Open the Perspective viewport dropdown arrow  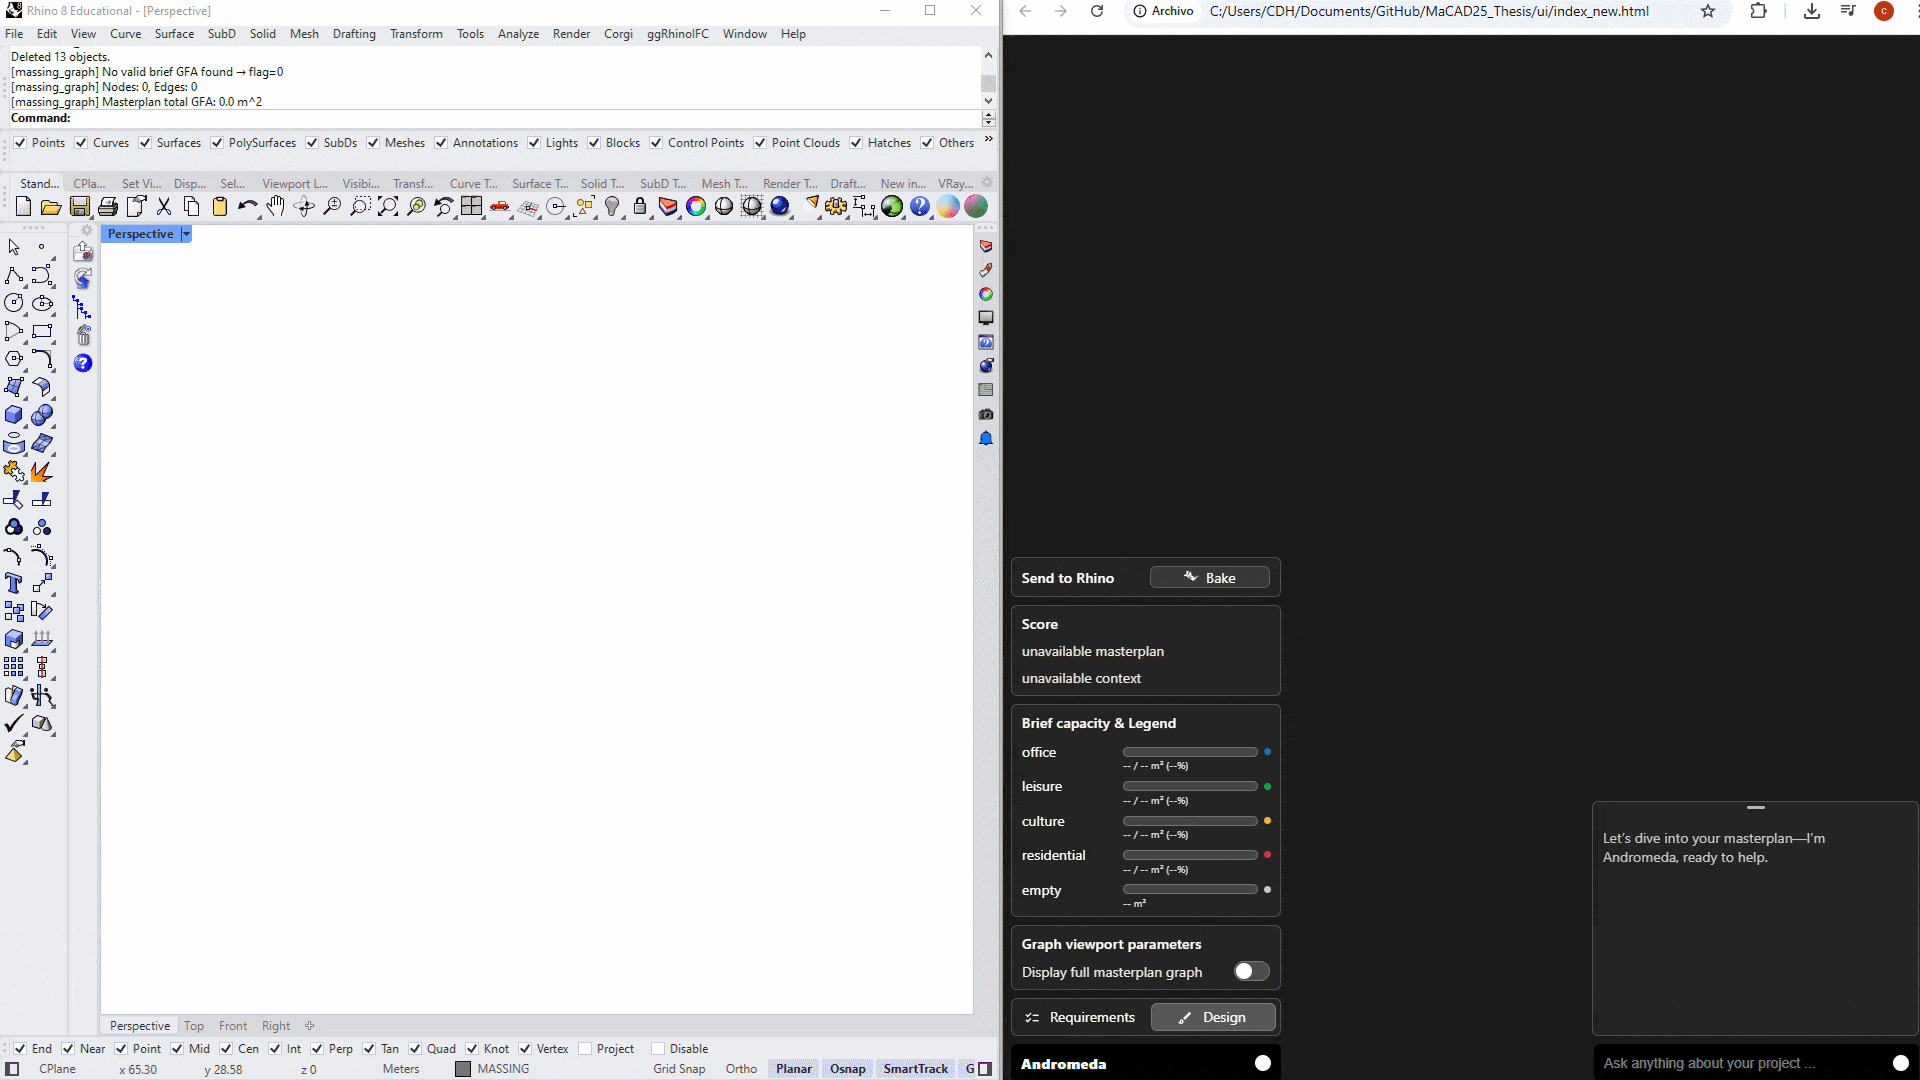coord(186,234)
